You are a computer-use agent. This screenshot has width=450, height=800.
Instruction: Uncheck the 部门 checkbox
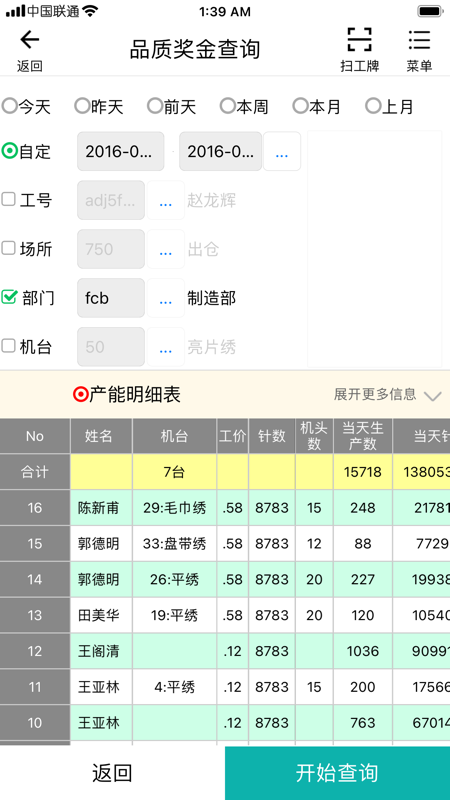(x=9, y=297)
